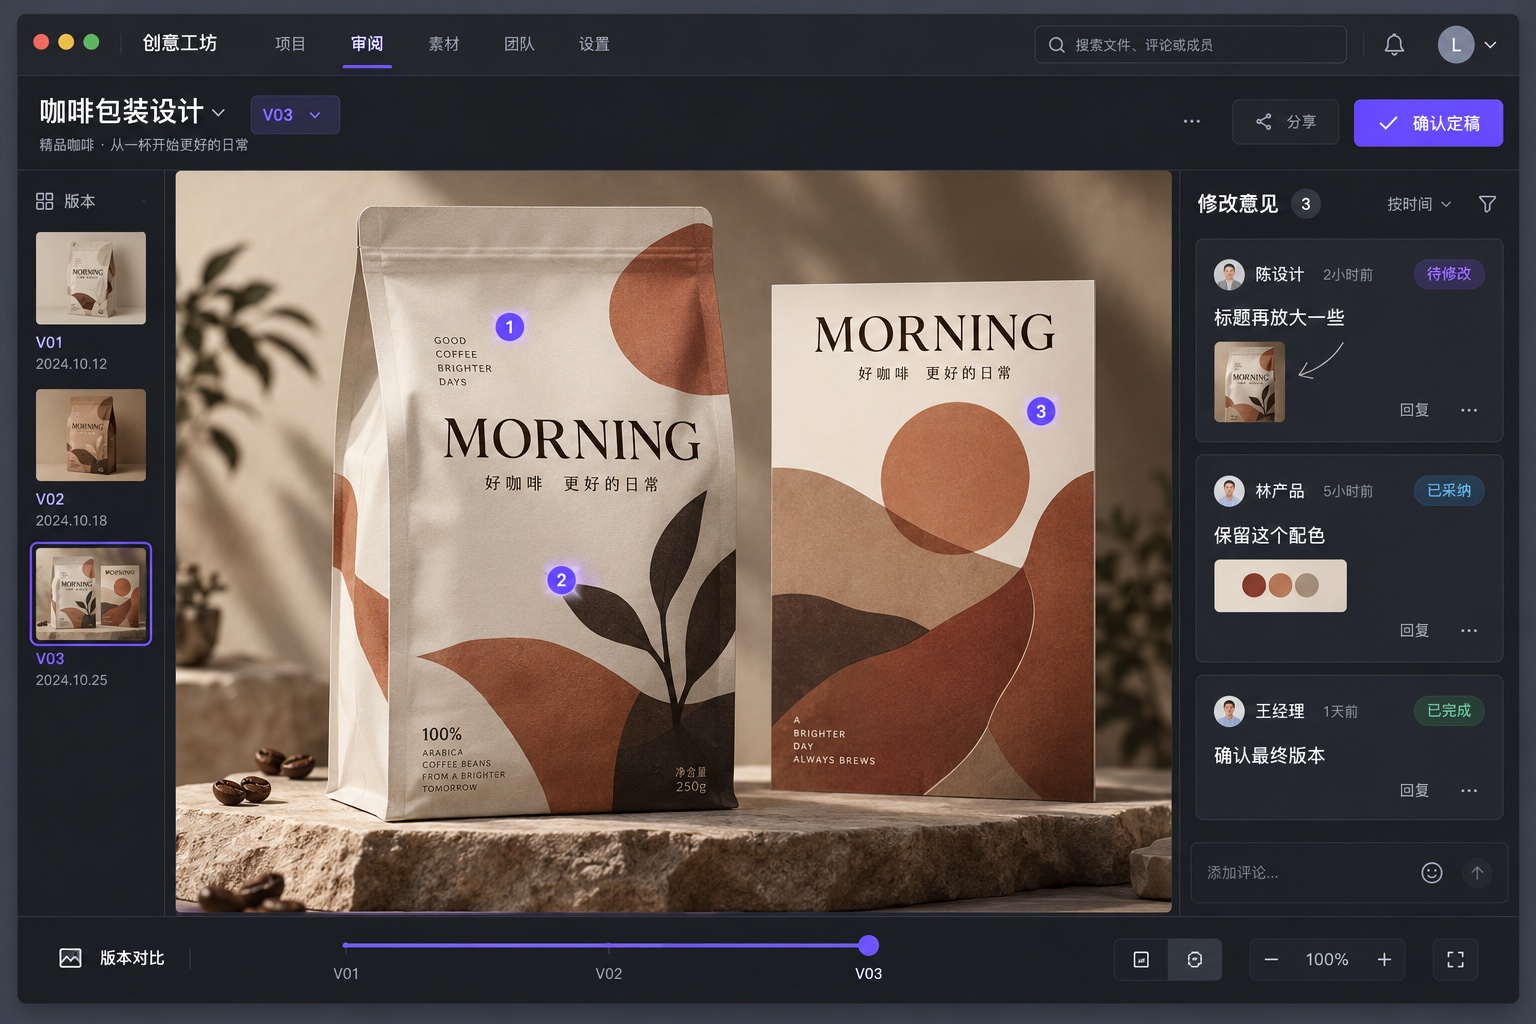
Task: Open the 素材 tab
Action: (x=444, y=44)
